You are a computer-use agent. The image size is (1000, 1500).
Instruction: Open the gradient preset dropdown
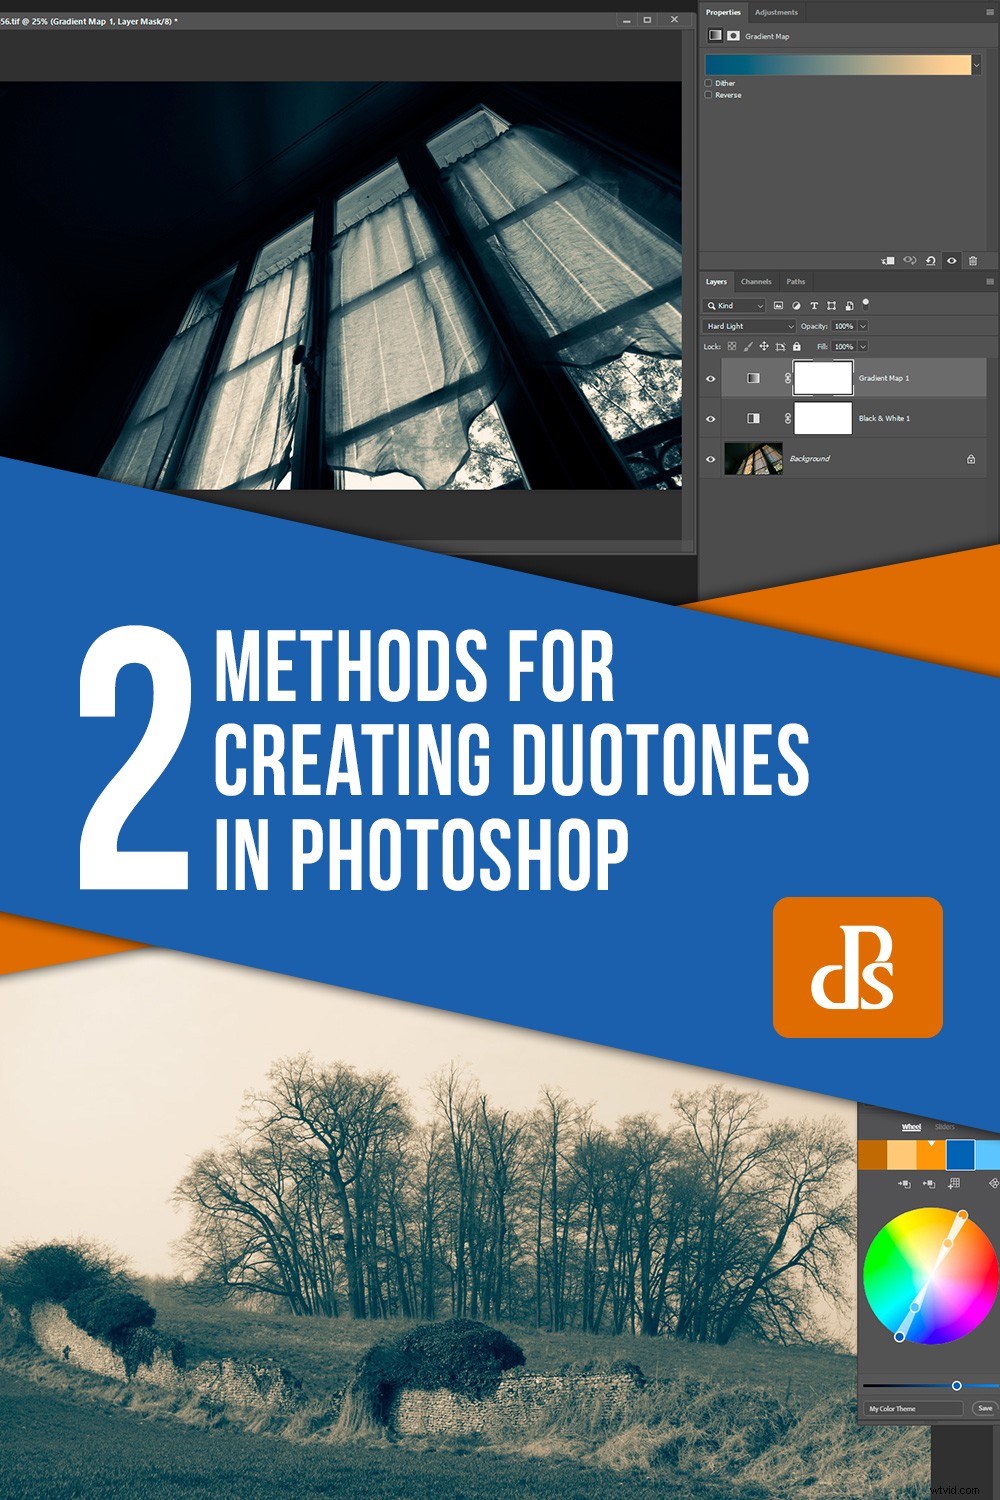click(977, 64)
